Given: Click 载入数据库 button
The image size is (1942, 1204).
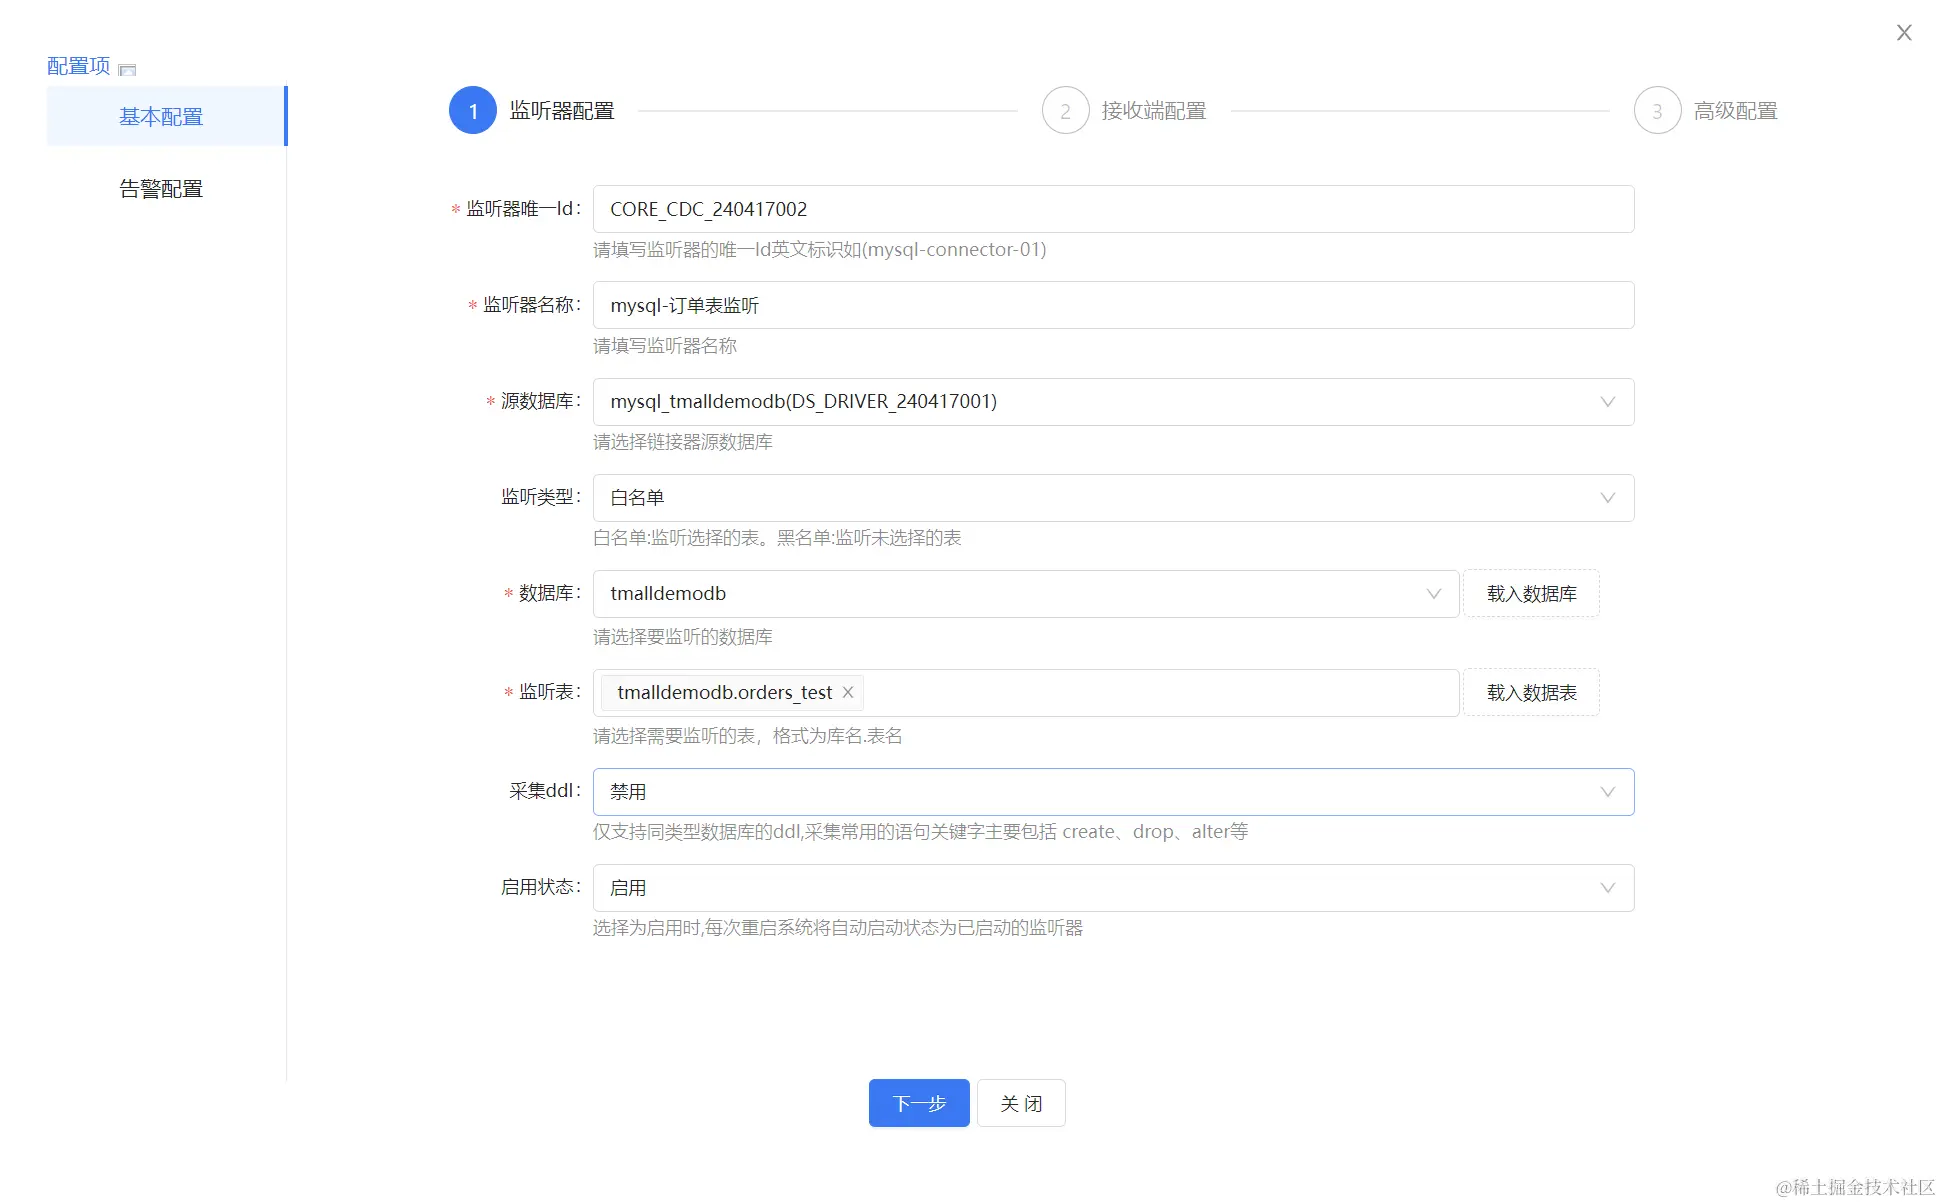Looking at the screenshot, I should point(1531,594).
